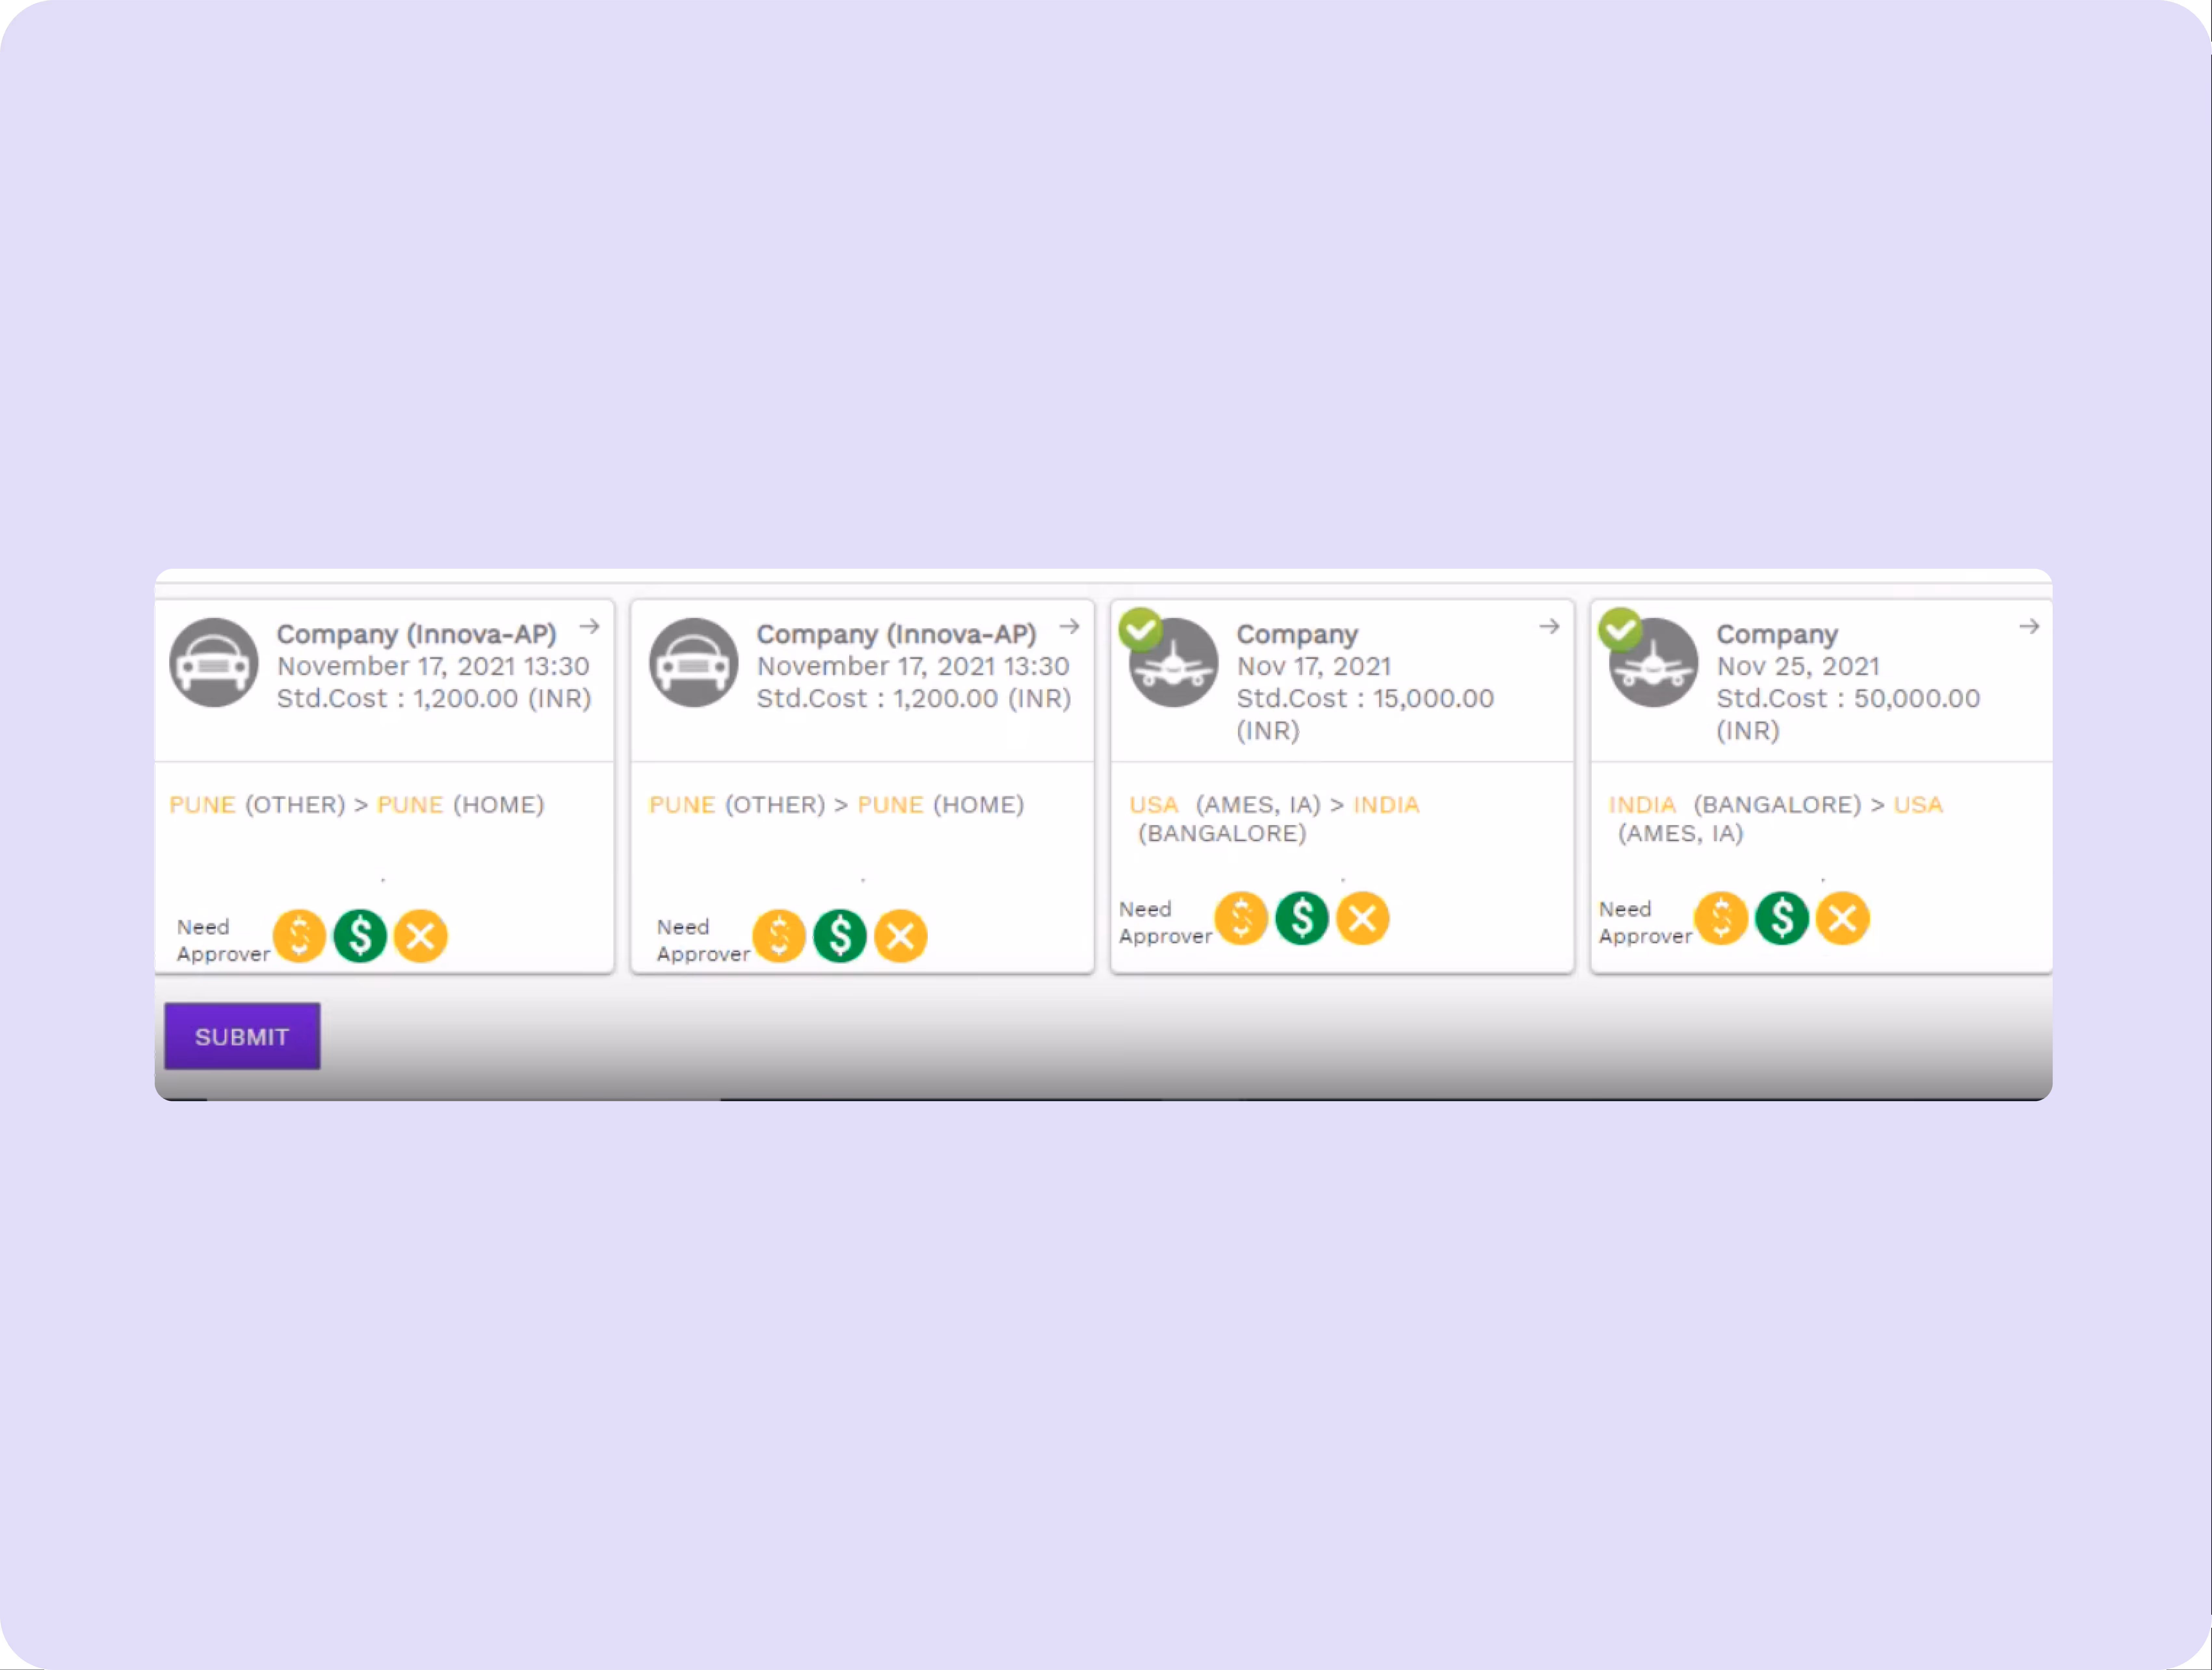Click green dollar icon on Nov 17 flight card

tap(1302, 918)
